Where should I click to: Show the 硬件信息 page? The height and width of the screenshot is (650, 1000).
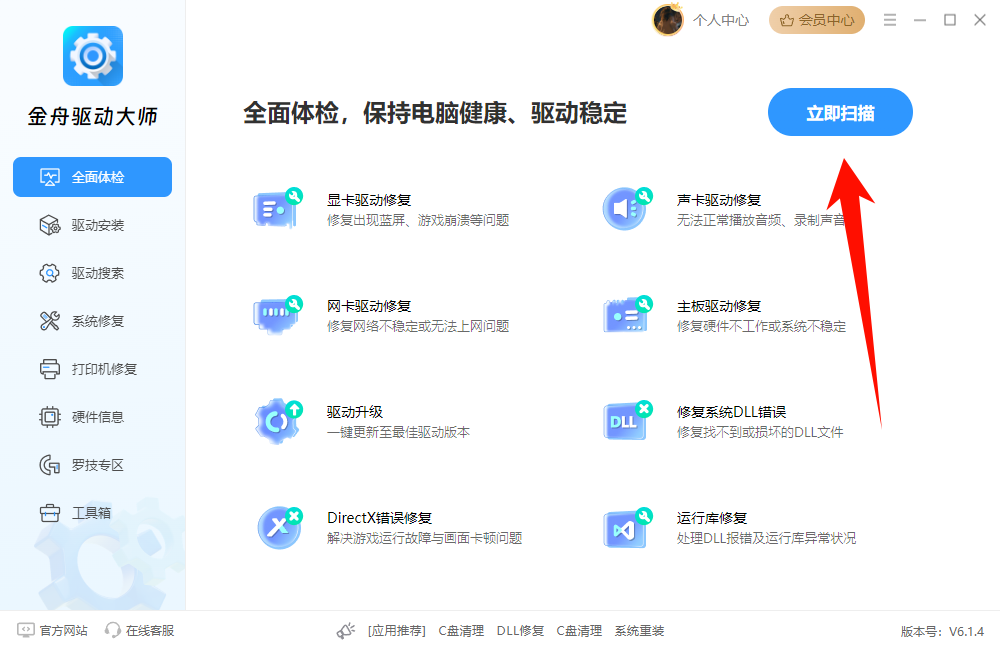[92, 417]
